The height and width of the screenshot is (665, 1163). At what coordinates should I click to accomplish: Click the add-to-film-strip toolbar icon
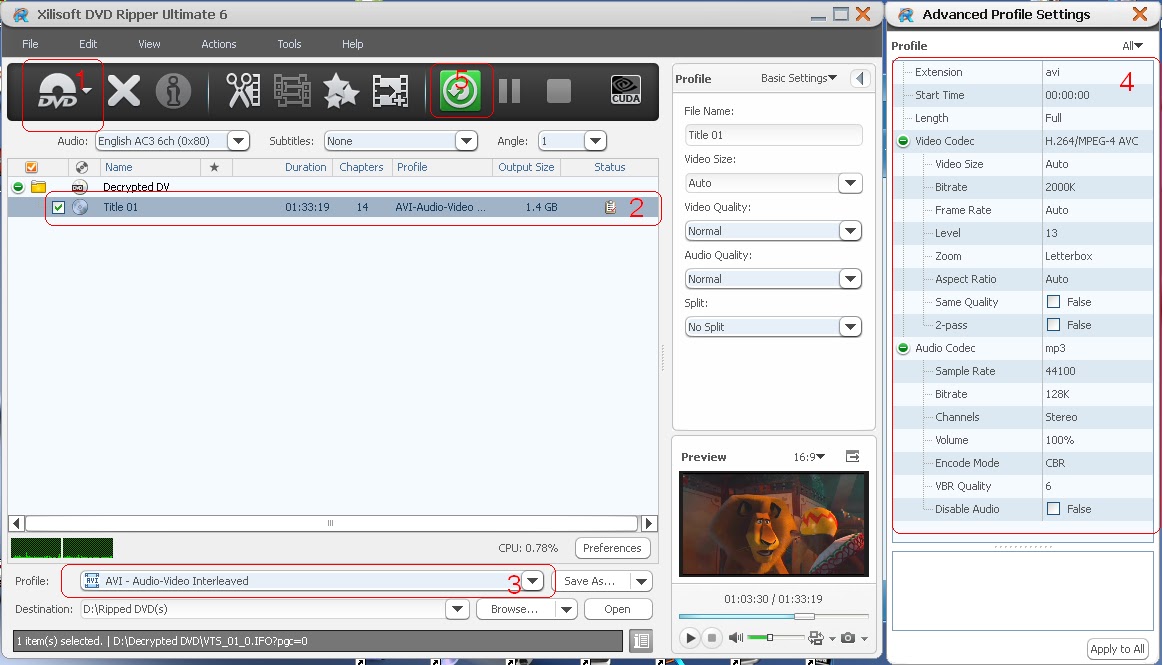pos(390,91)
